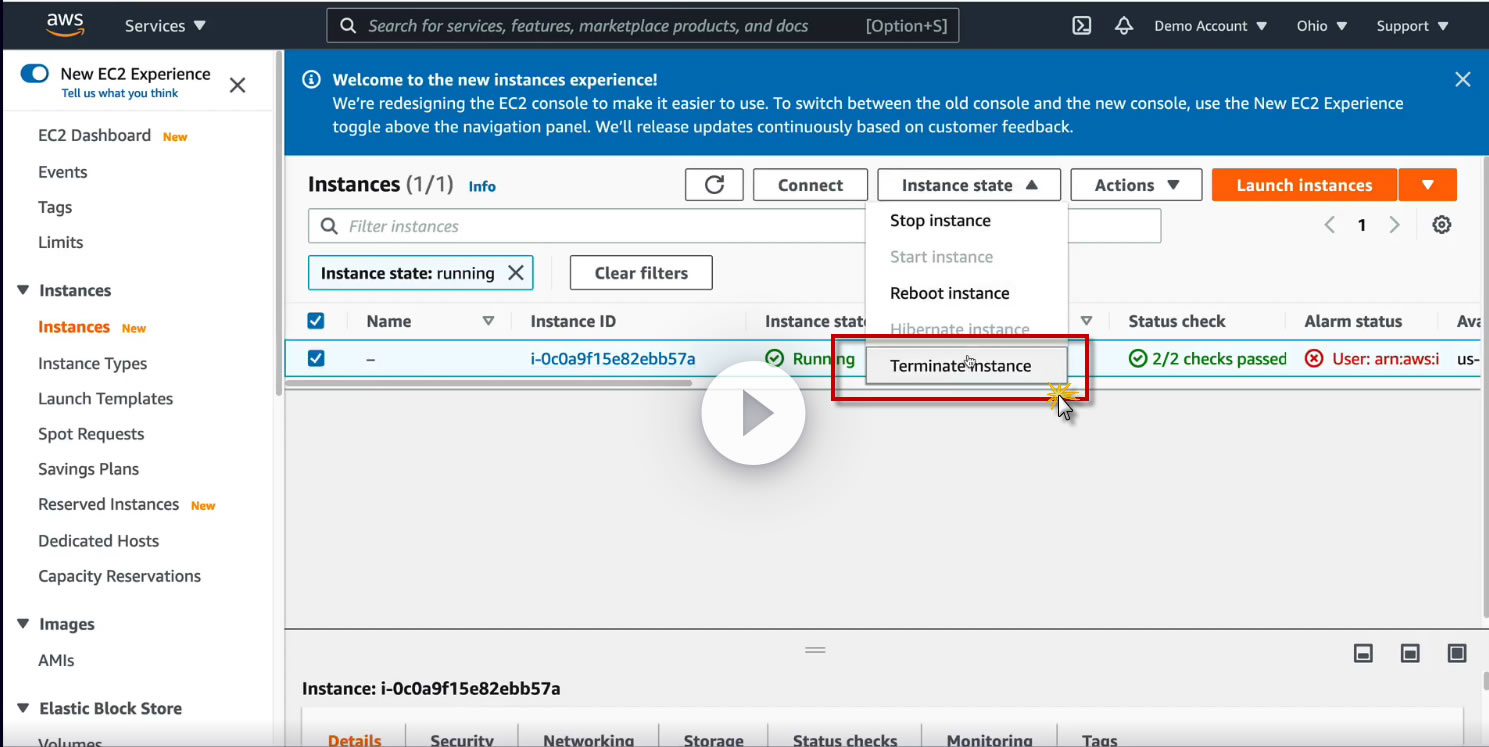Switch to the Security tab
Viewport: 1489px width, 747px height.
coord(462,738)
